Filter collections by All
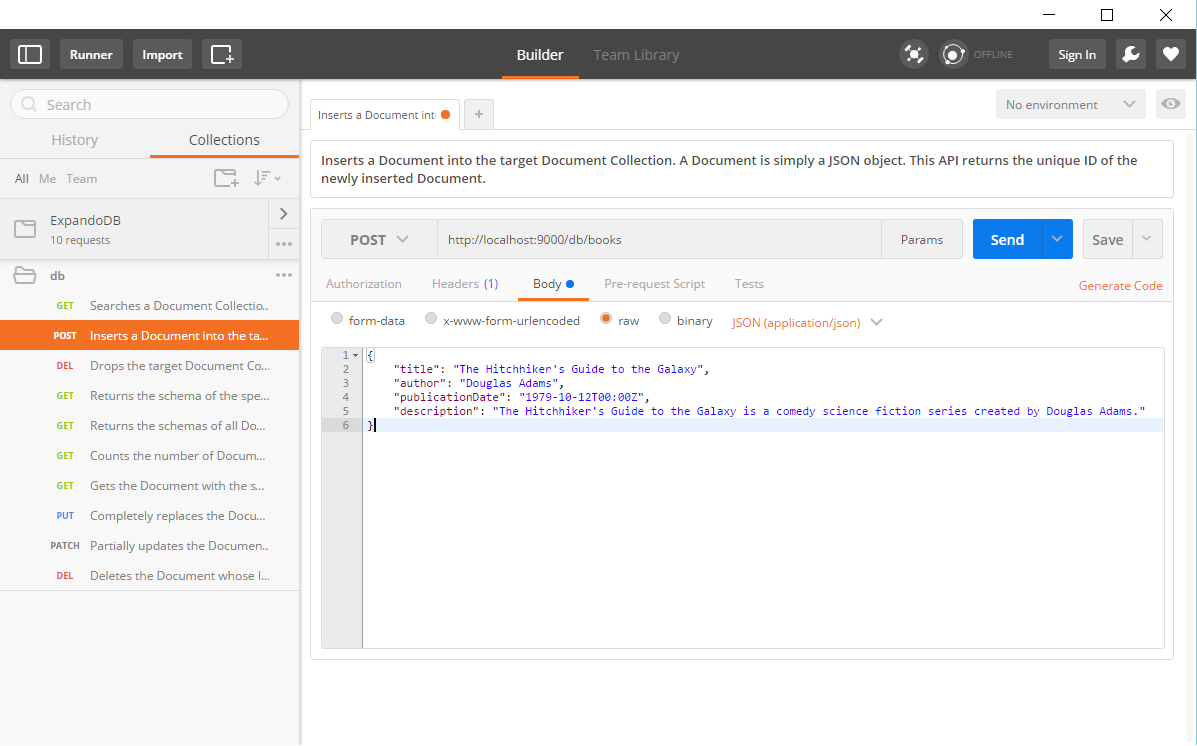 point(21,179)
